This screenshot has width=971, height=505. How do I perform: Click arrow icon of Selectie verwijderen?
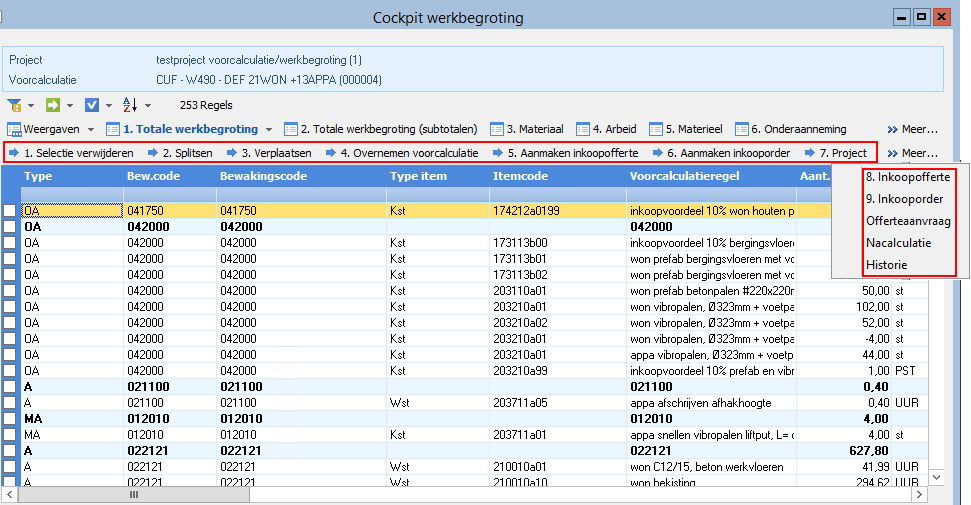click(x=14, y=153)
